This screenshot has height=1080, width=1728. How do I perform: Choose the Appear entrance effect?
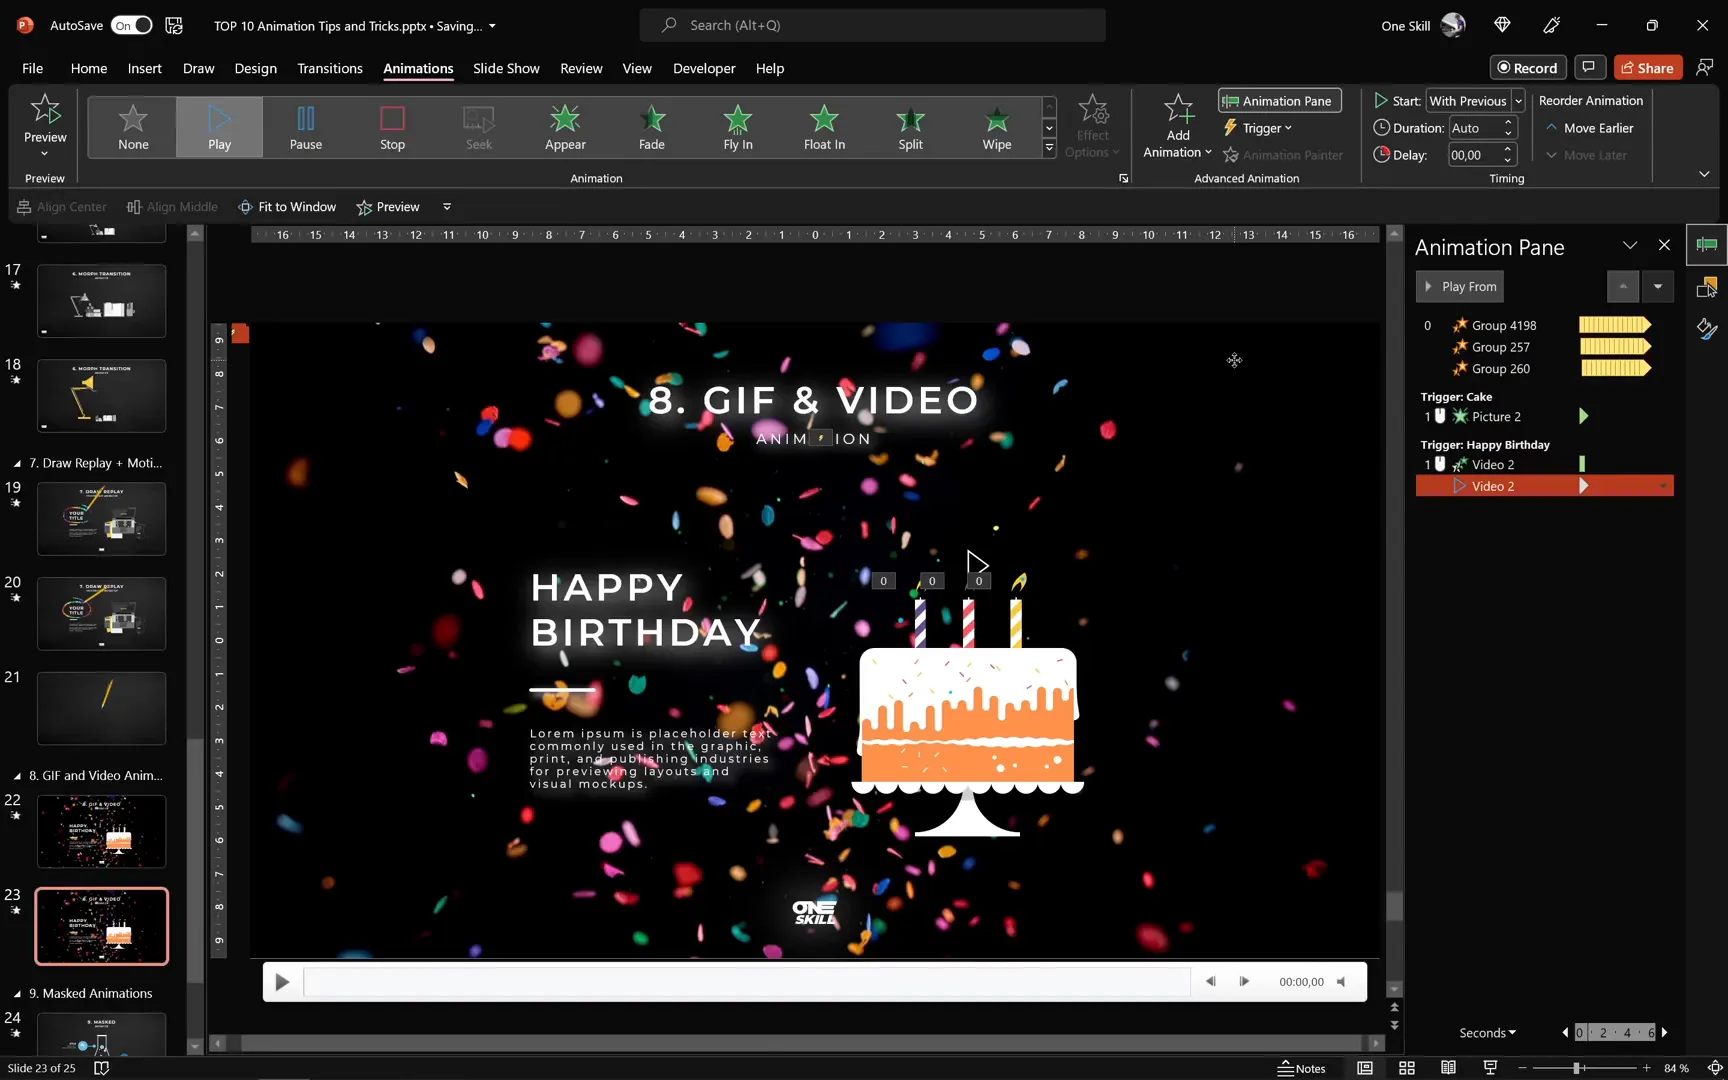[565, 127]
